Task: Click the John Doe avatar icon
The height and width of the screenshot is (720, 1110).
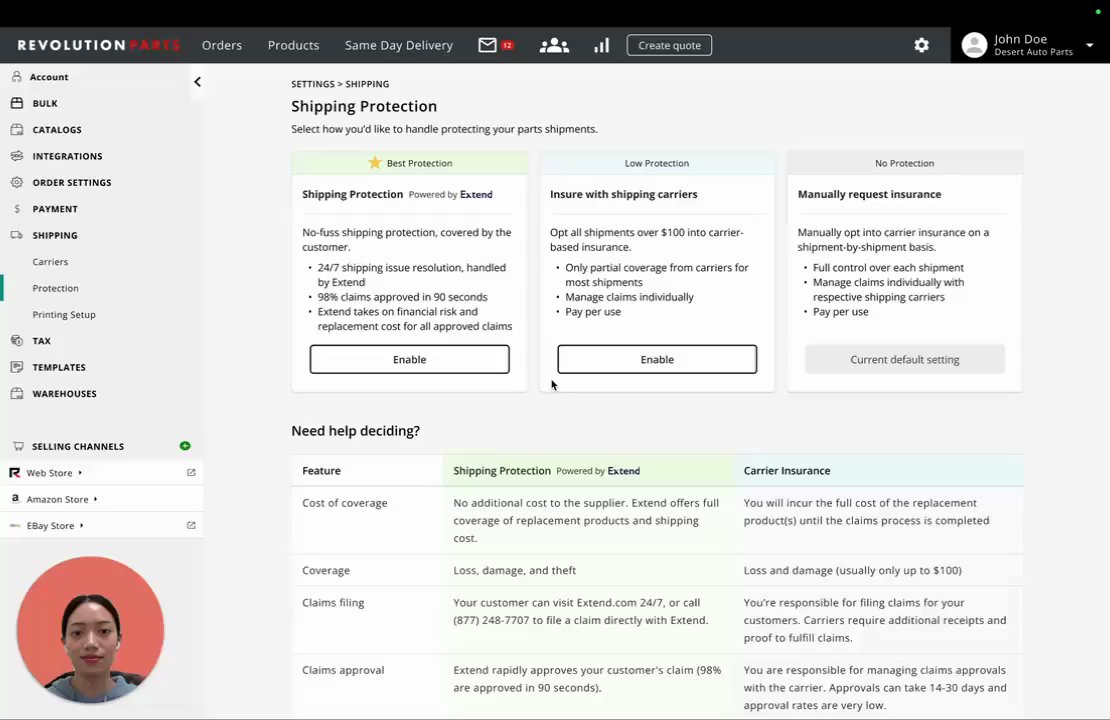Action: click(974, 45)
